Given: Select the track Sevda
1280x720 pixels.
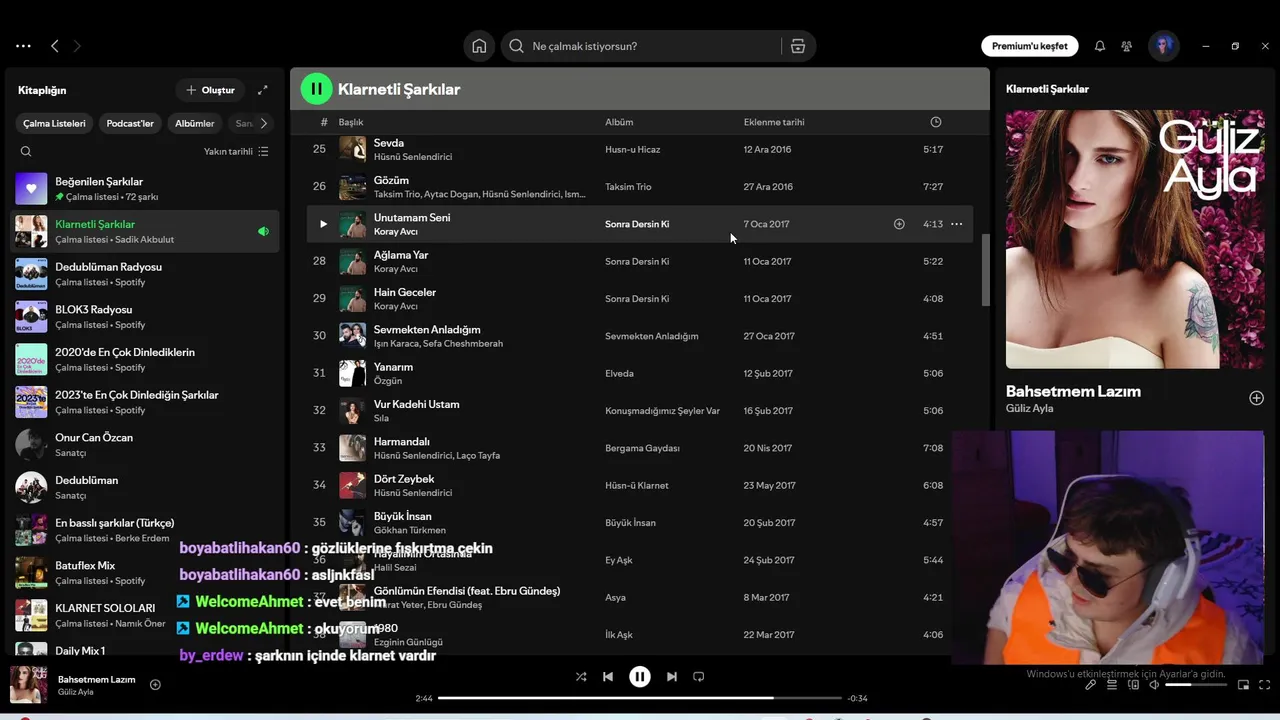Looking at the screenshot, I should 640,149.
